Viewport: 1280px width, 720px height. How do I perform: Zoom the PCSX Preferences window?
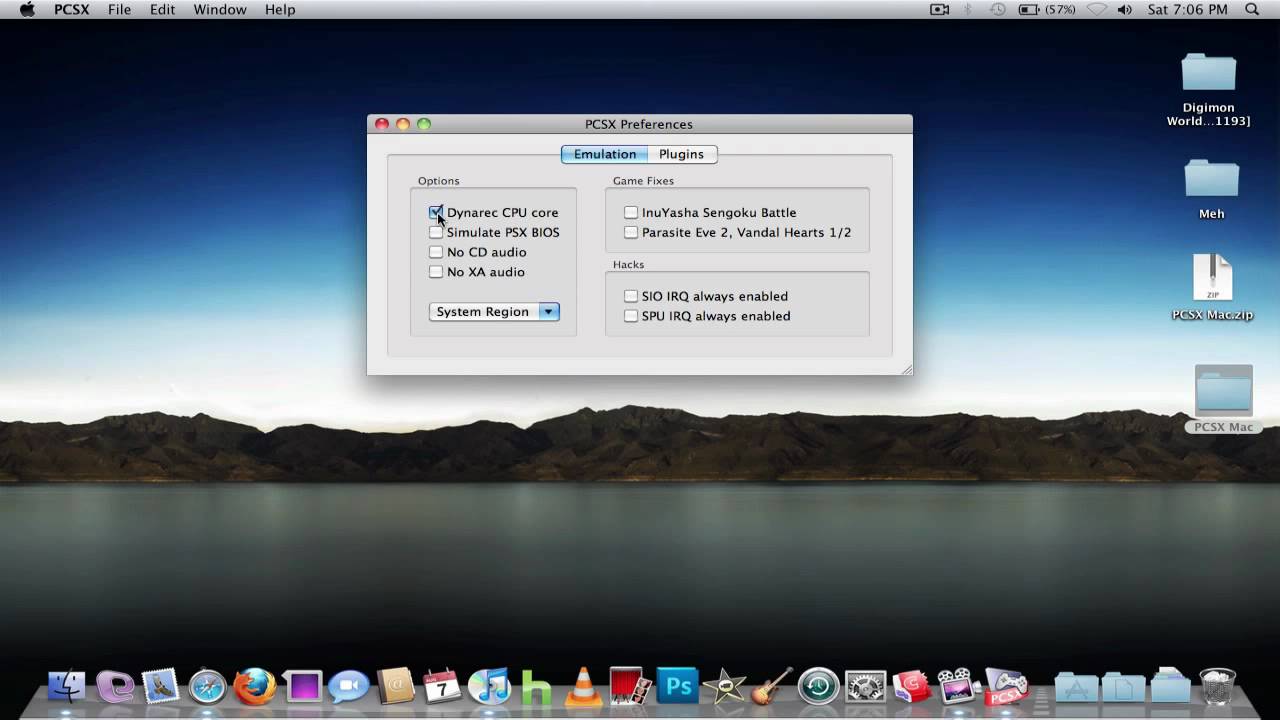[424, 124]
